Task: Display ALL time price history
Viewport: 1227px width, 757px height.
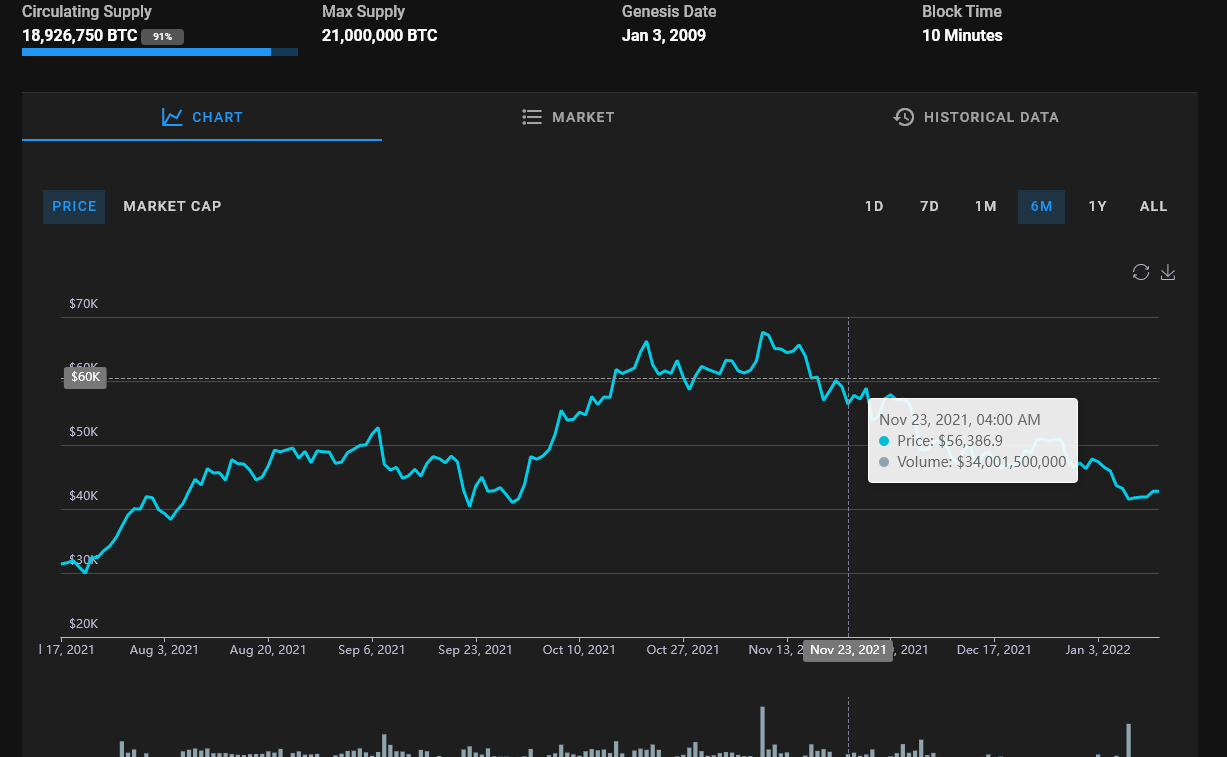Action: pyautogui.click(x=1153, y=206)
